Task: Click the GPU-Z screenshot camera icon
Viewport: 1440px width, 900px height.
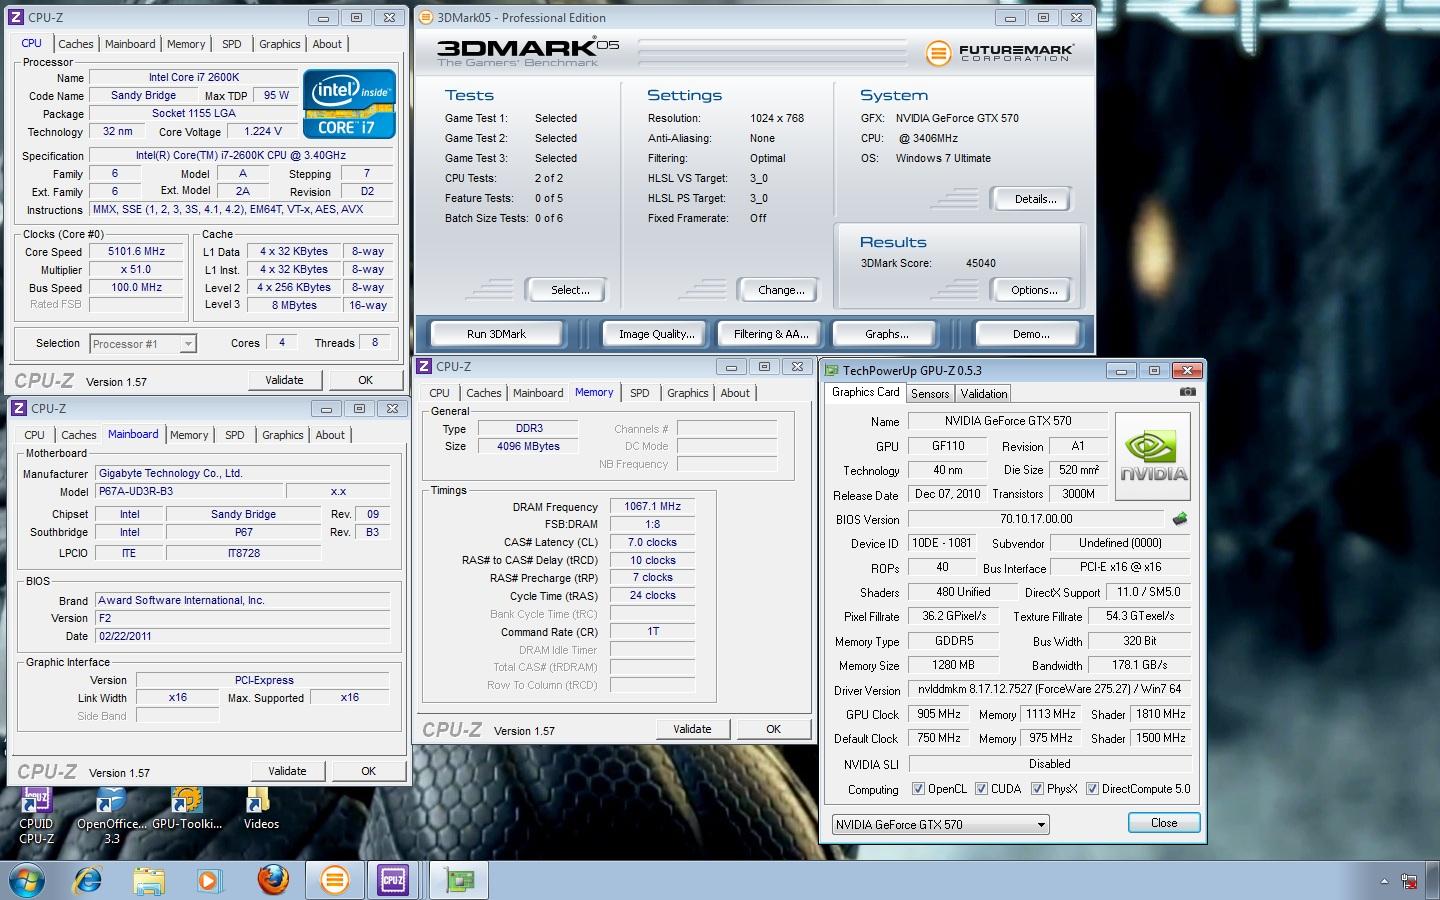Action: point(1187,392)
